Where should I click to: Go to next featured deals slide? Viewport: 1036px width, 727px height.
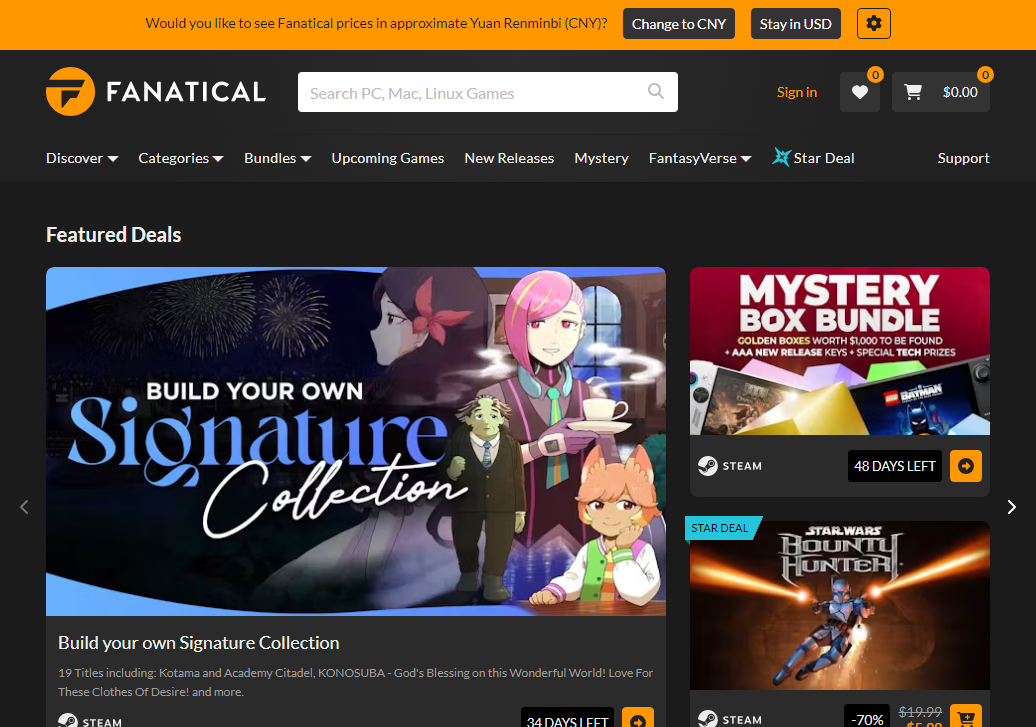pos(1012,507)
